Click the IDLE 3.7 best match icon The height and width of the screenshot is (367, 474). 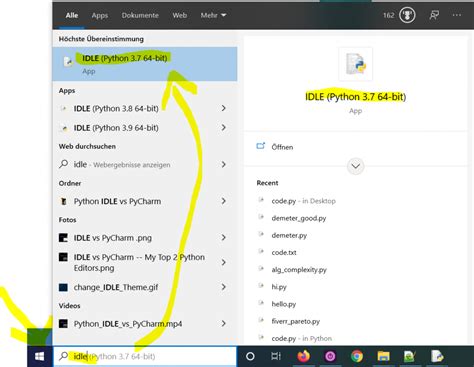[68, 61]
